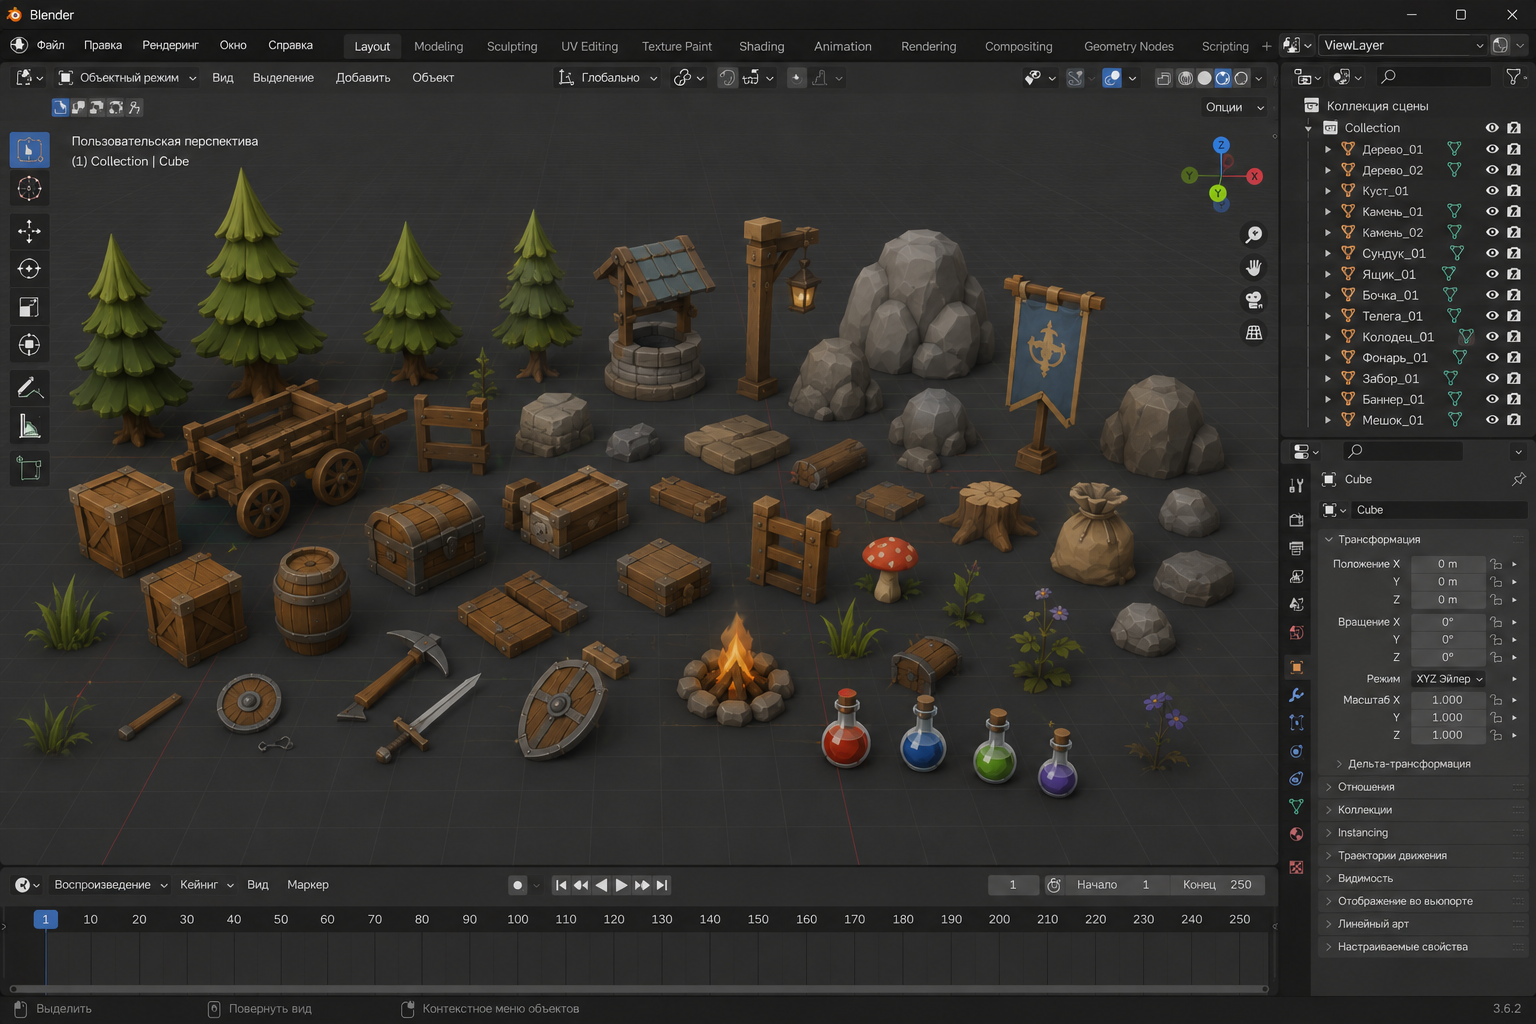1536x1024 pixels.
Task: Open the Рендеринг menu
Action: 170,45
